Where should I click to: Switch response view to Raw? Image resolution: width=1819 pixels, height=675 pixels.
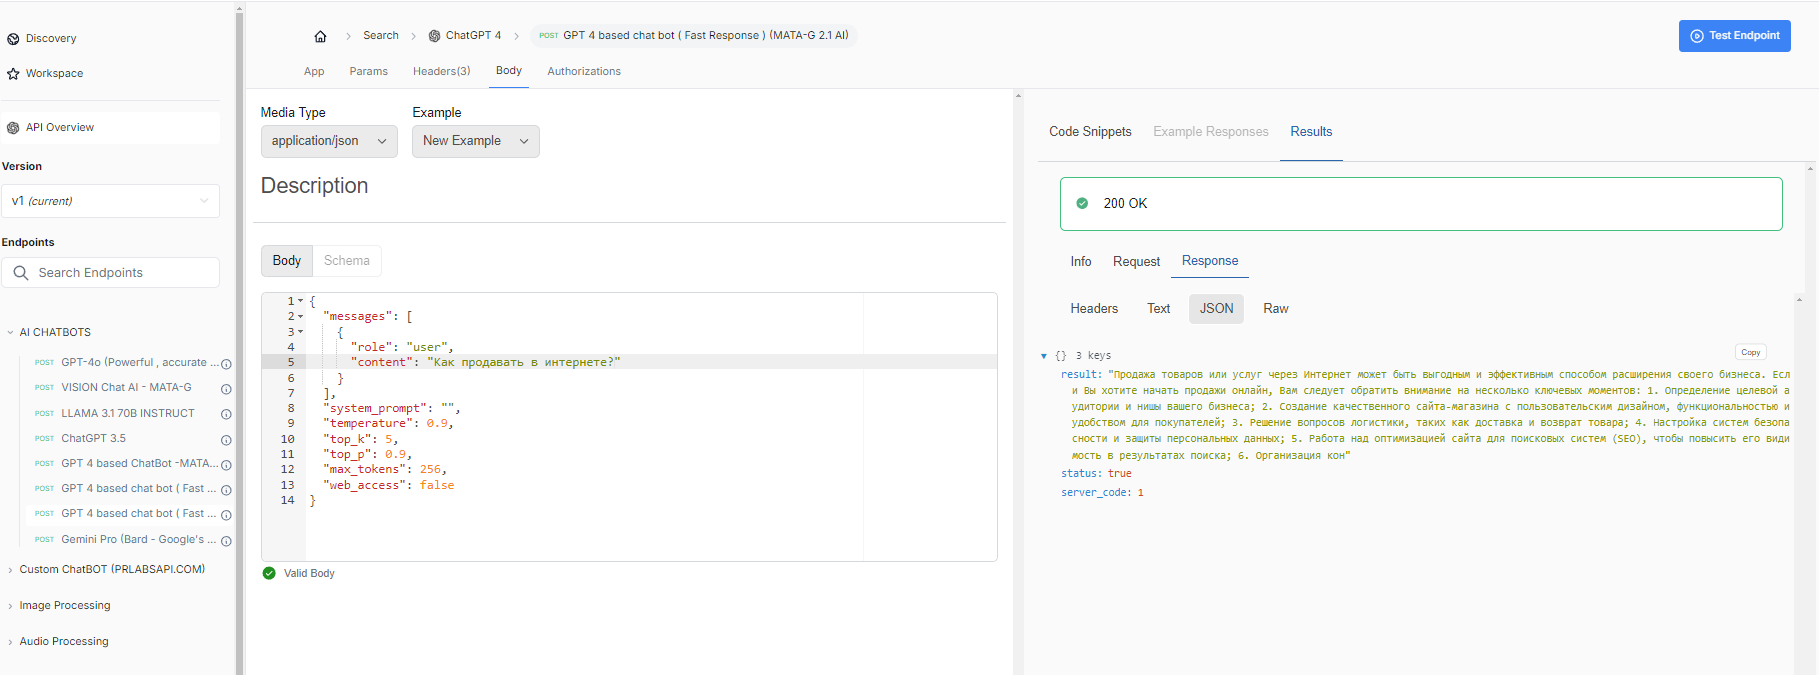(x=1275, y=309)
